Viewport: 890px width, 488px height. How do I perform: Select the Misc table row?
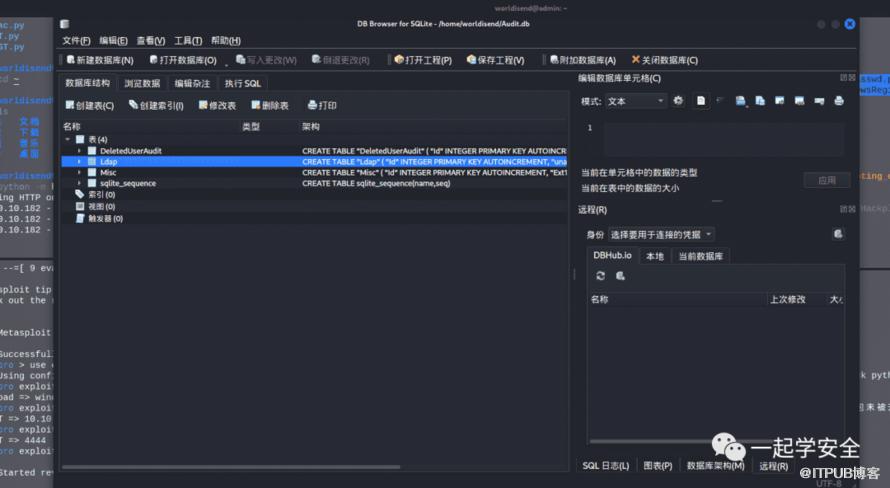tap(314, 173)
